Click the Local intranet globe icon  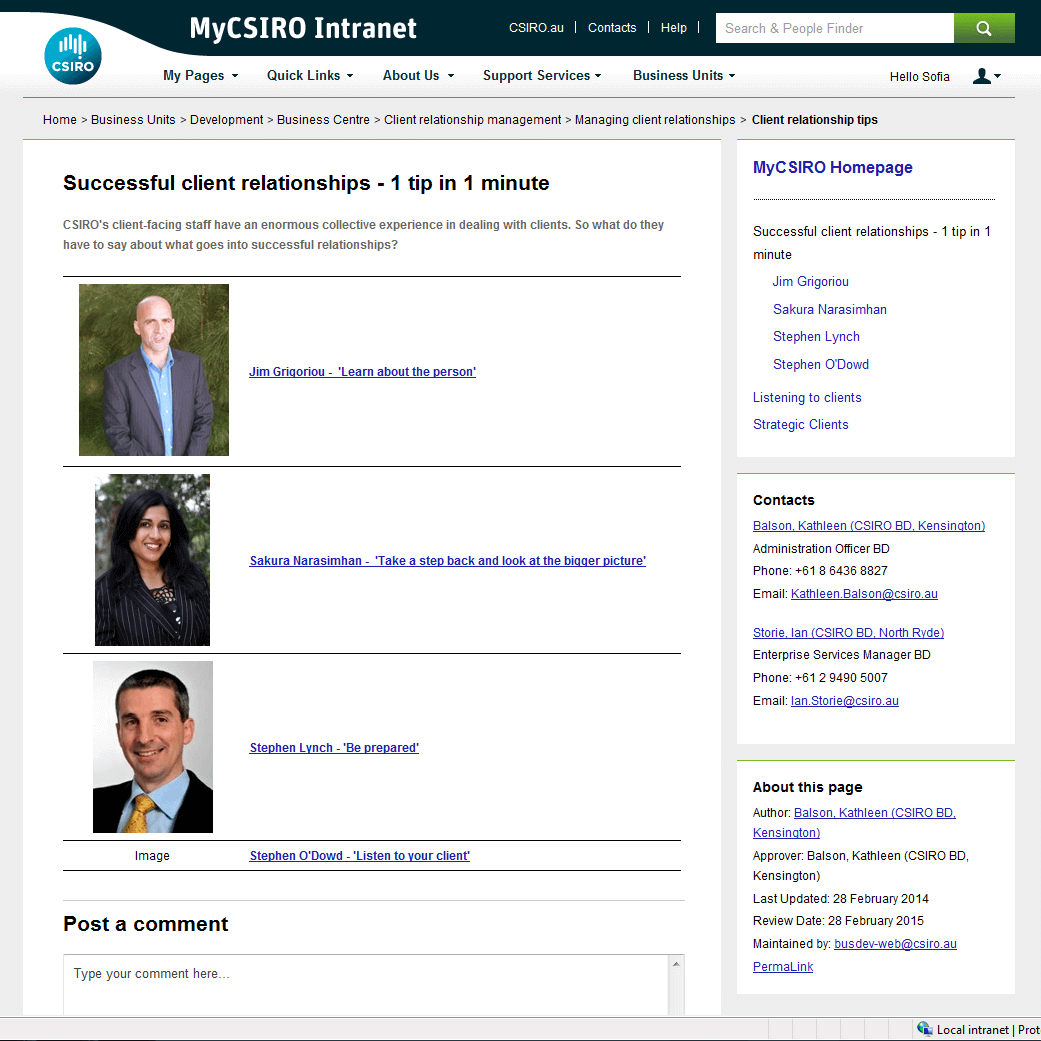click(x=924, y=1028)
